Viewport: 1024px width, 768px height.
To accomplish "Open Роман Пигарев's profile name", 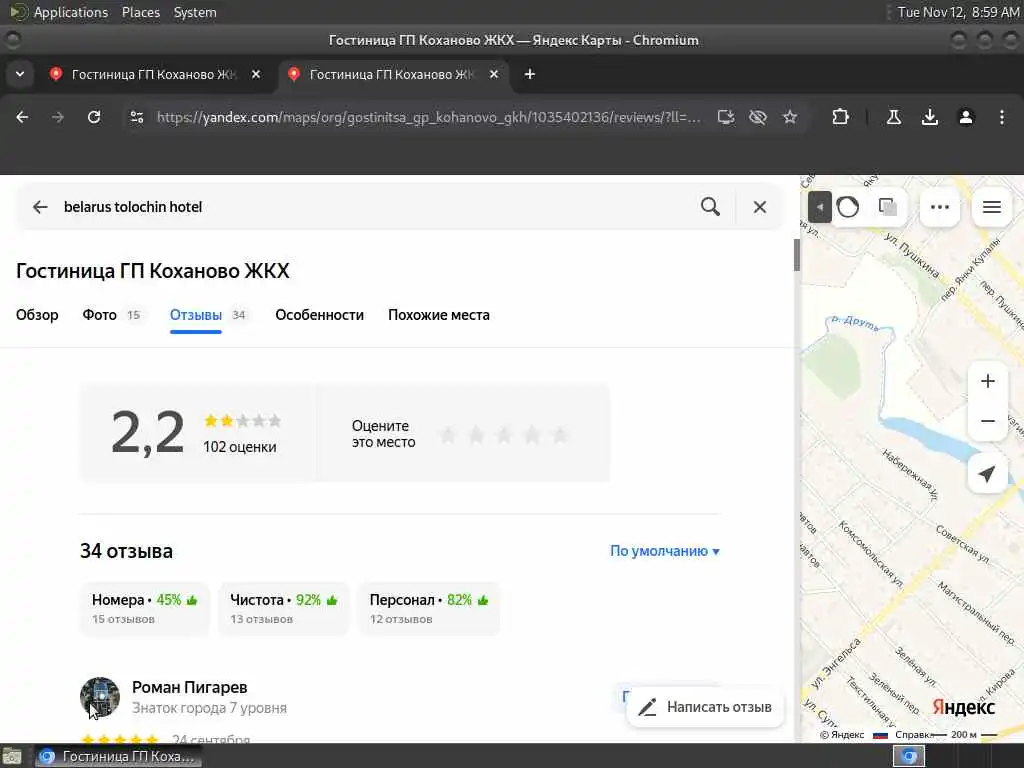I will (x=189, y=687).
